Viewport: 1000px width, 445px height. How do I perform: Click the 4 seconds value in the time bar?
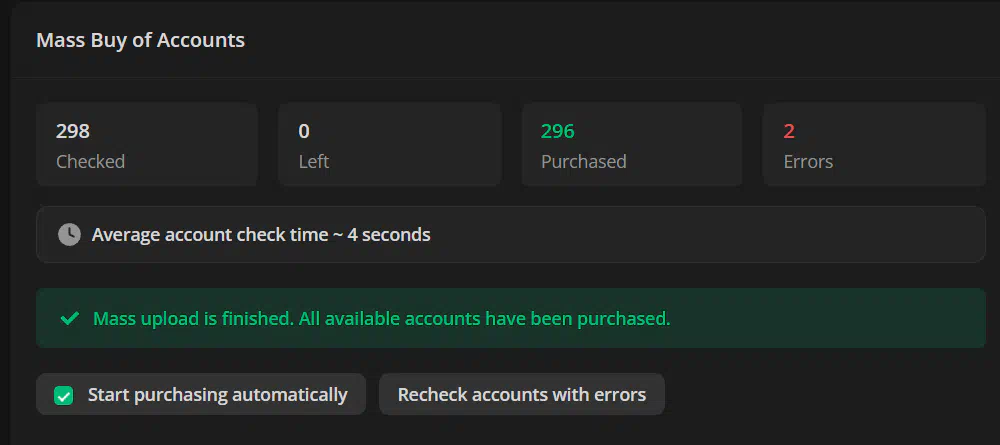pos(389,235)
